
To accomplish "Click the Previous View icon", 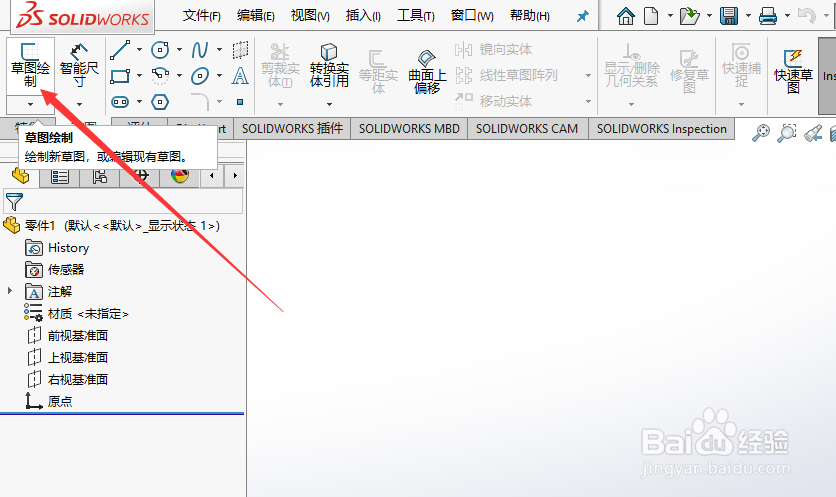I will click(813, 132).
